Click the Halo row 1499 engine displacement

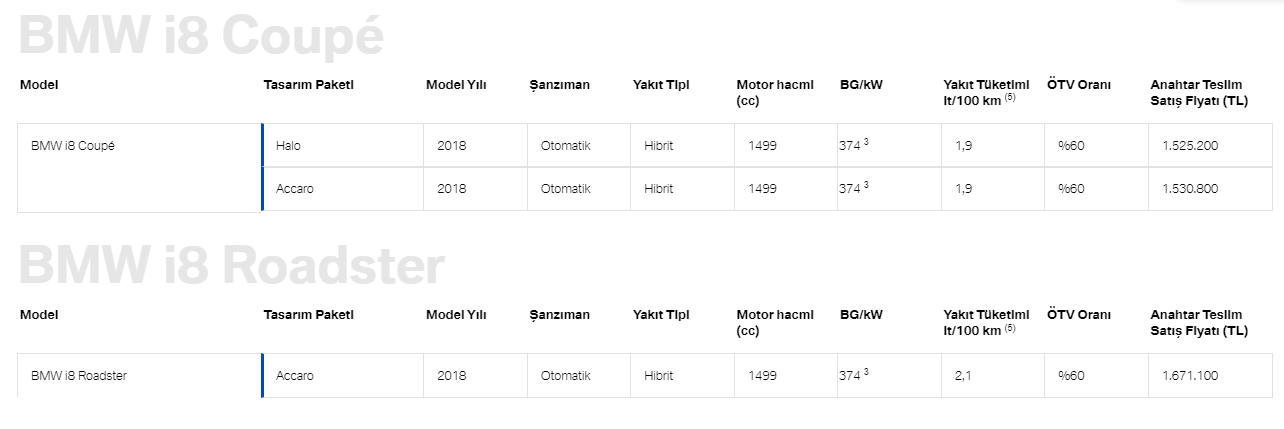762,146
